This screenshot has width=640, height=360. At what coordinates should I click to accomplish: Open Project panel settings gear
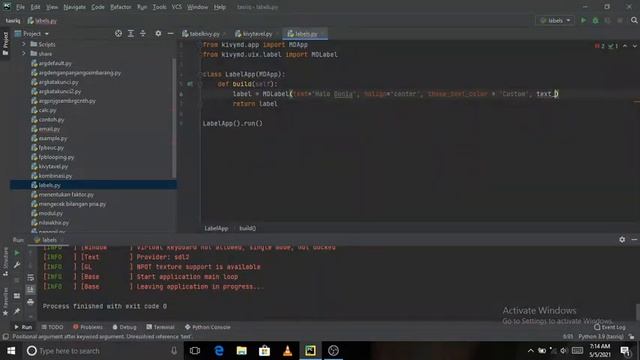coord(158,33)
